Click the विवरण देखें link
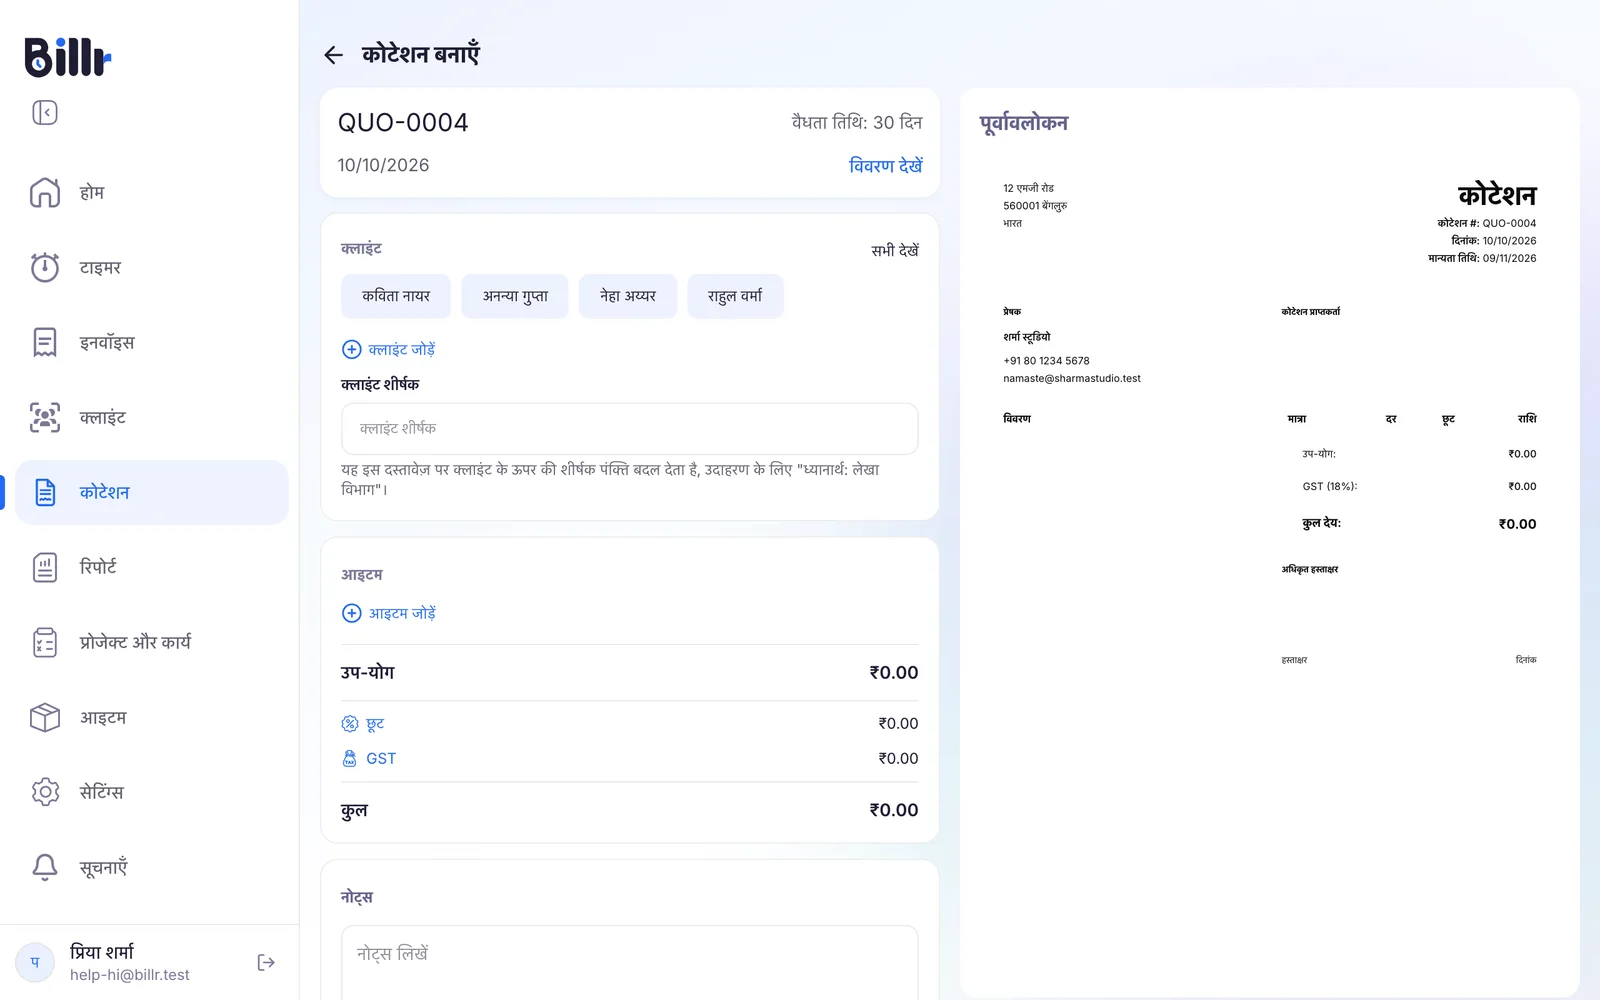This screenshot has height=1000, width=1600. (x=885, y=165)
